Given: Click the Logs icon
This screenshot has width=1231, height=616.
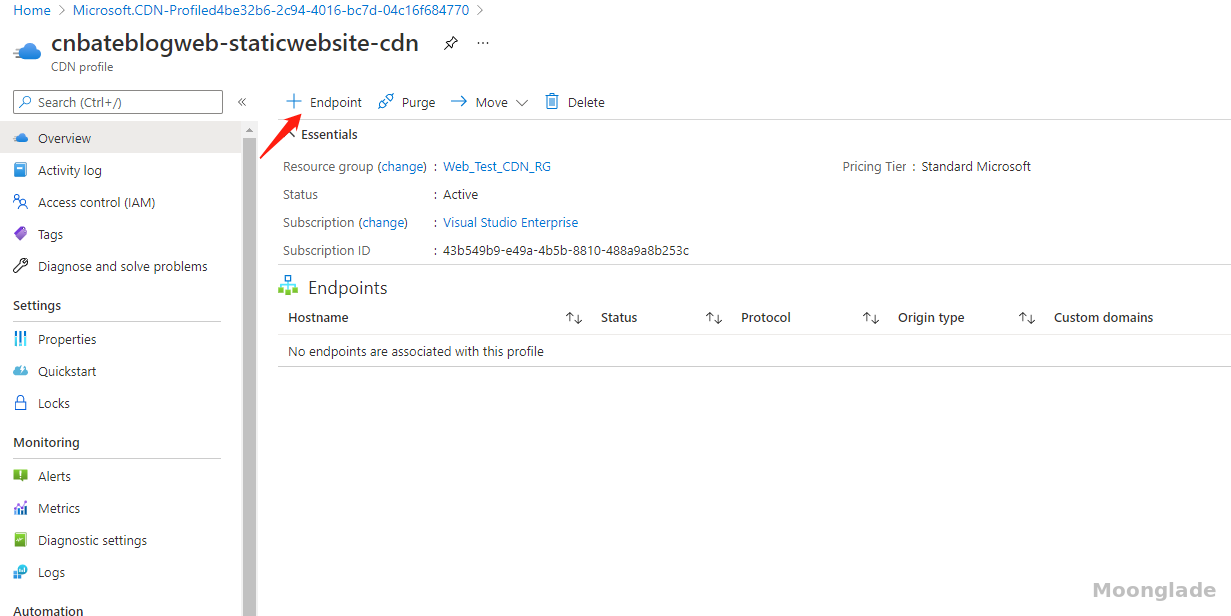Looking at the screenshot, I should coord(21,572).
